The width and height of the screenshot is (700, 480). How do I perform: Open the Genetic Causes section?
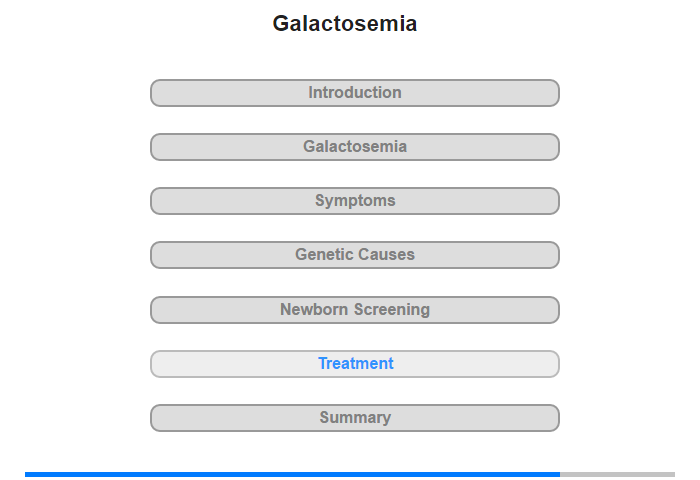pos(354,255)
